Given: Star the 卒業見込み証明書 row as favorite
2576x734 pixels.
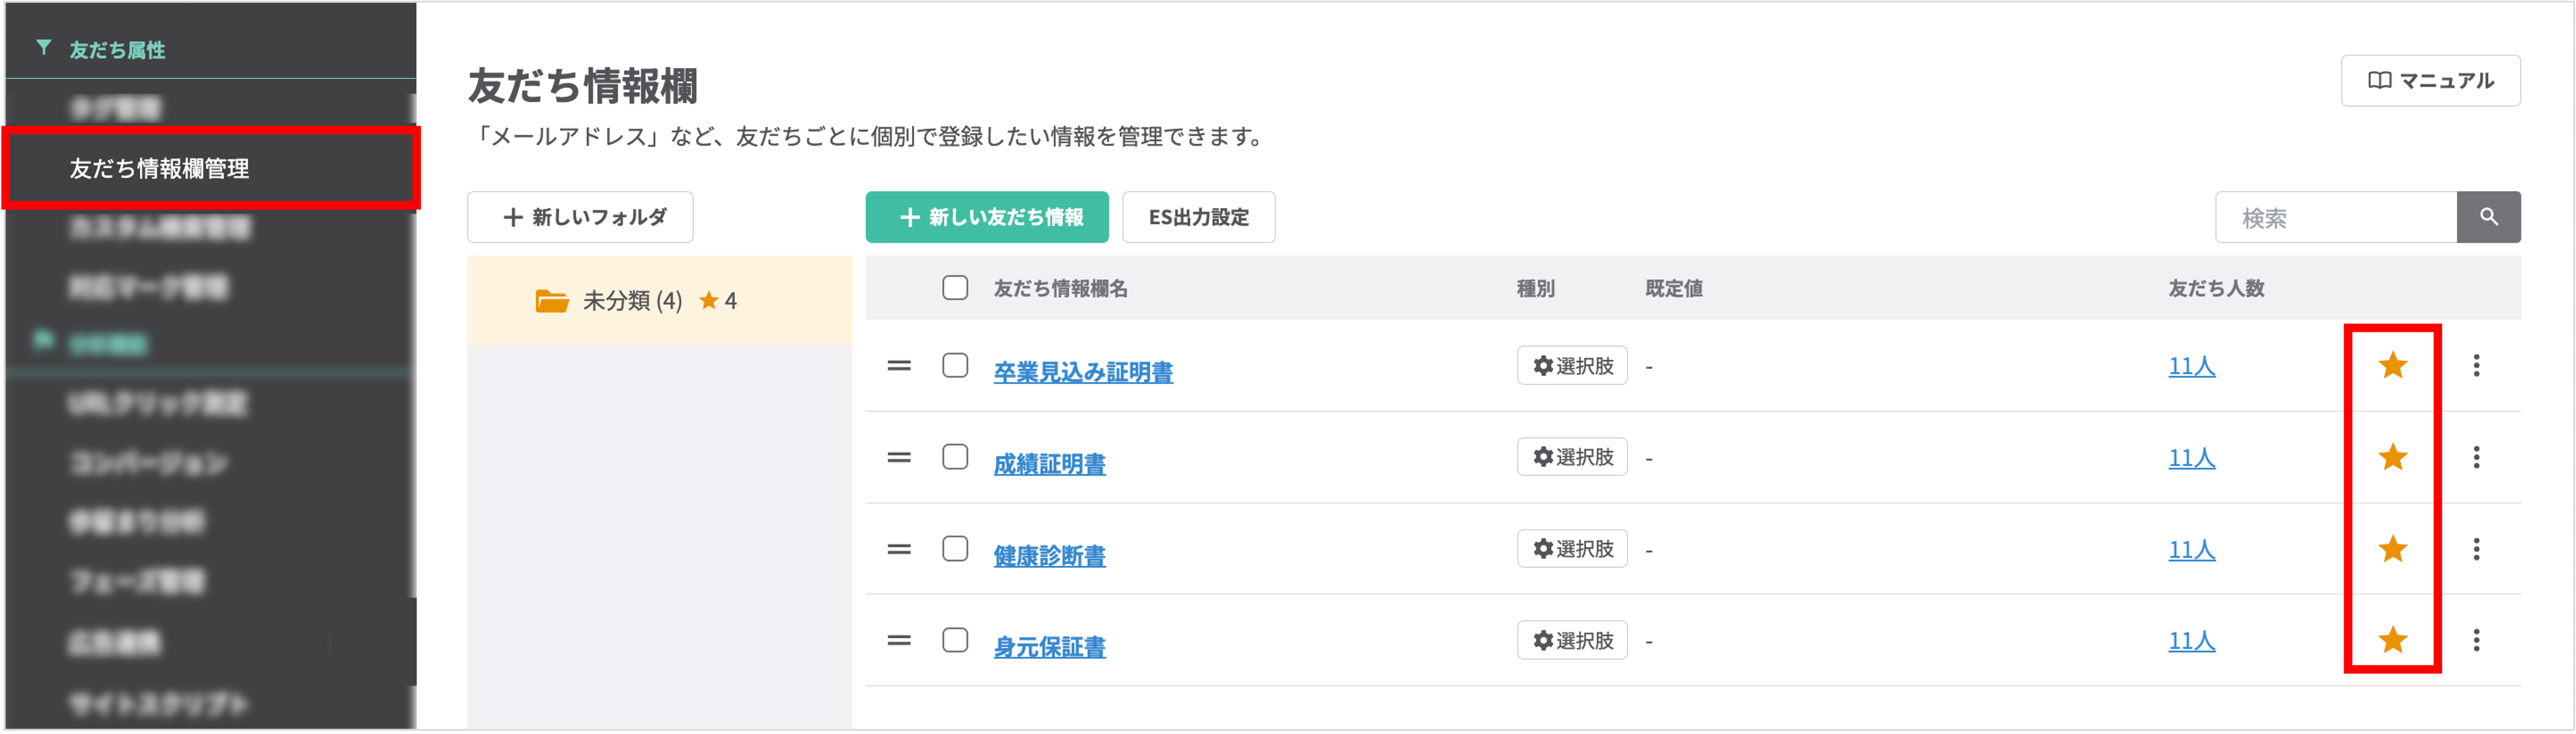Looking at the screenshot, I should coord(2391,365).
